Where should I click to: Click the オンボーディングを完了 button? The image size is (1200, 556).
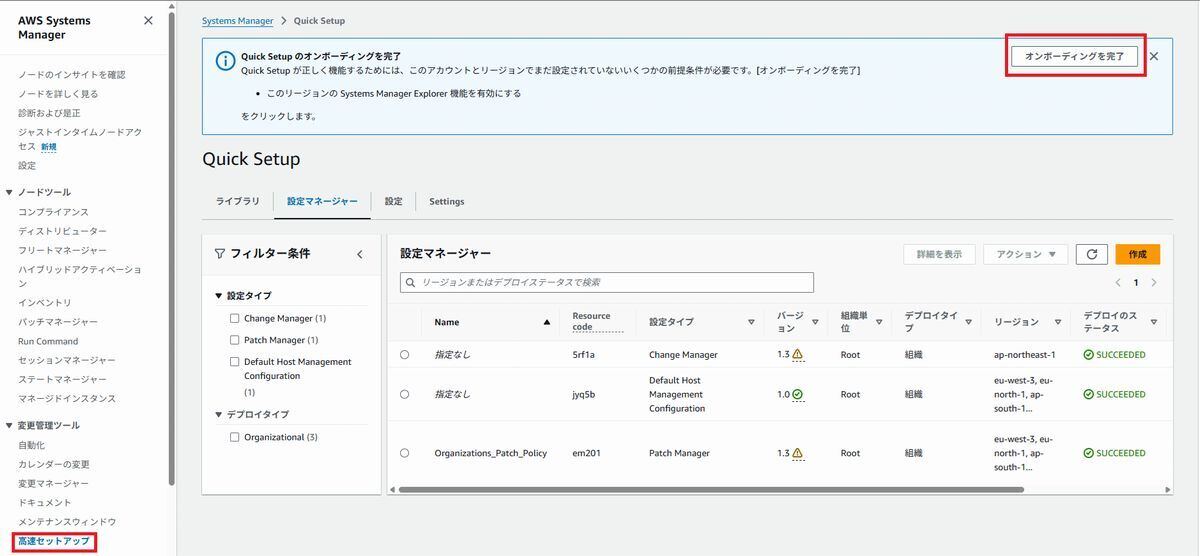click(x=1075, y=56)
